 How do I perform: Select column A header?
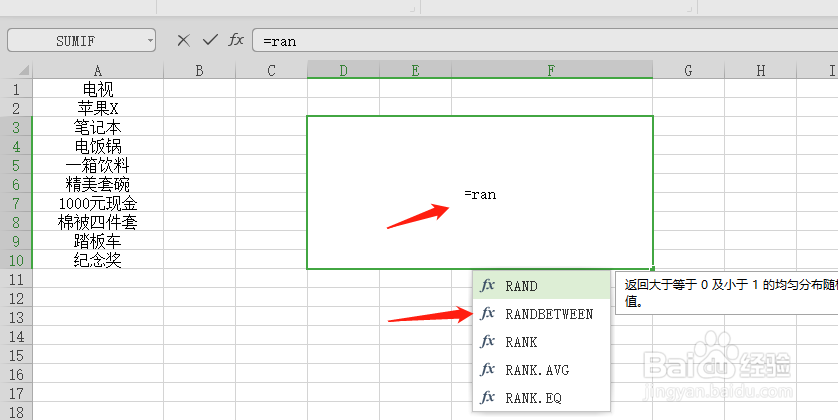[x=98, y=70]
